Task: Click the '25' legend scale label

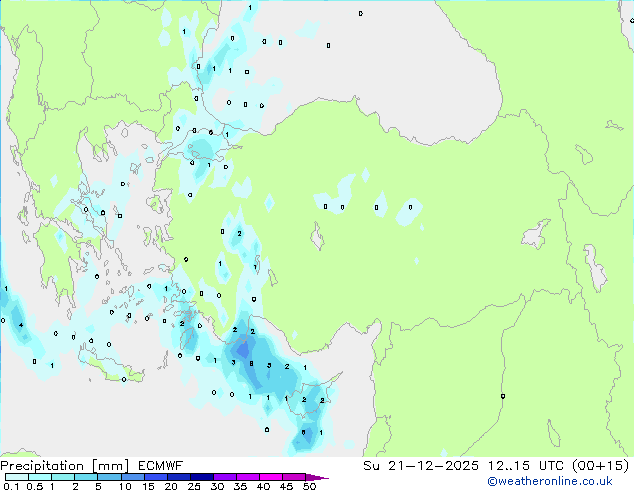Action: (x=194, y=486)
